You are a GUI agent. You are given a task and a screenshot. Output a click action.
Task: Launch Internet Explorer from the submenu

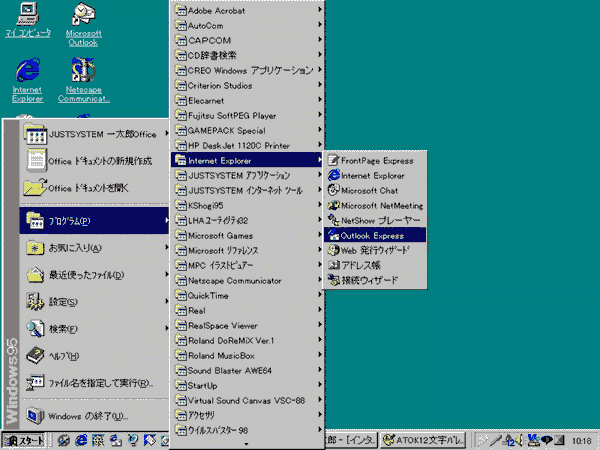point(375,176)
